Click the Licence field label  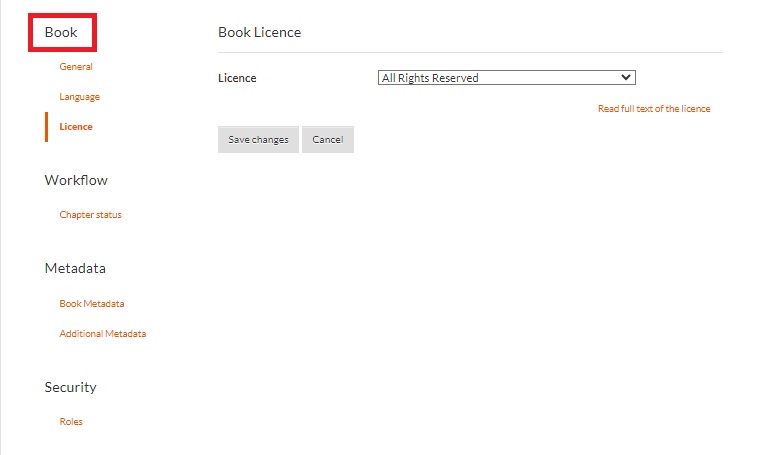[237, 78]
